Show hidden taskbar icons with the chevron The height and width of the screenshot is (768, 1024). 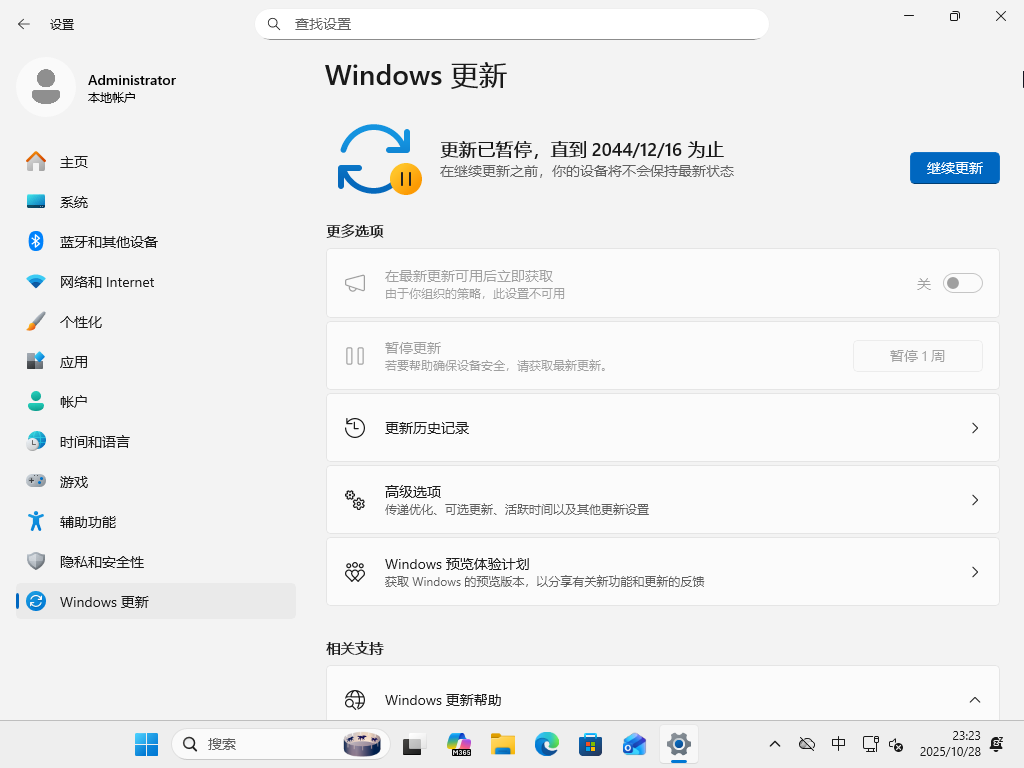[775, 744]
